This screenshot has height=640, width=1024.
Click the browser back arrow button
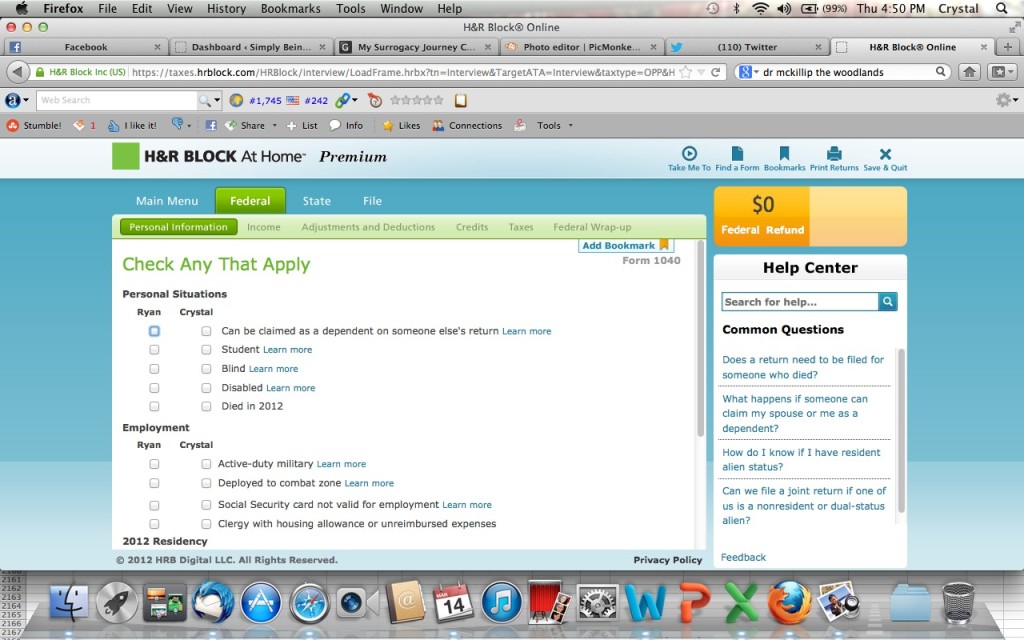(x=18, y=72)
